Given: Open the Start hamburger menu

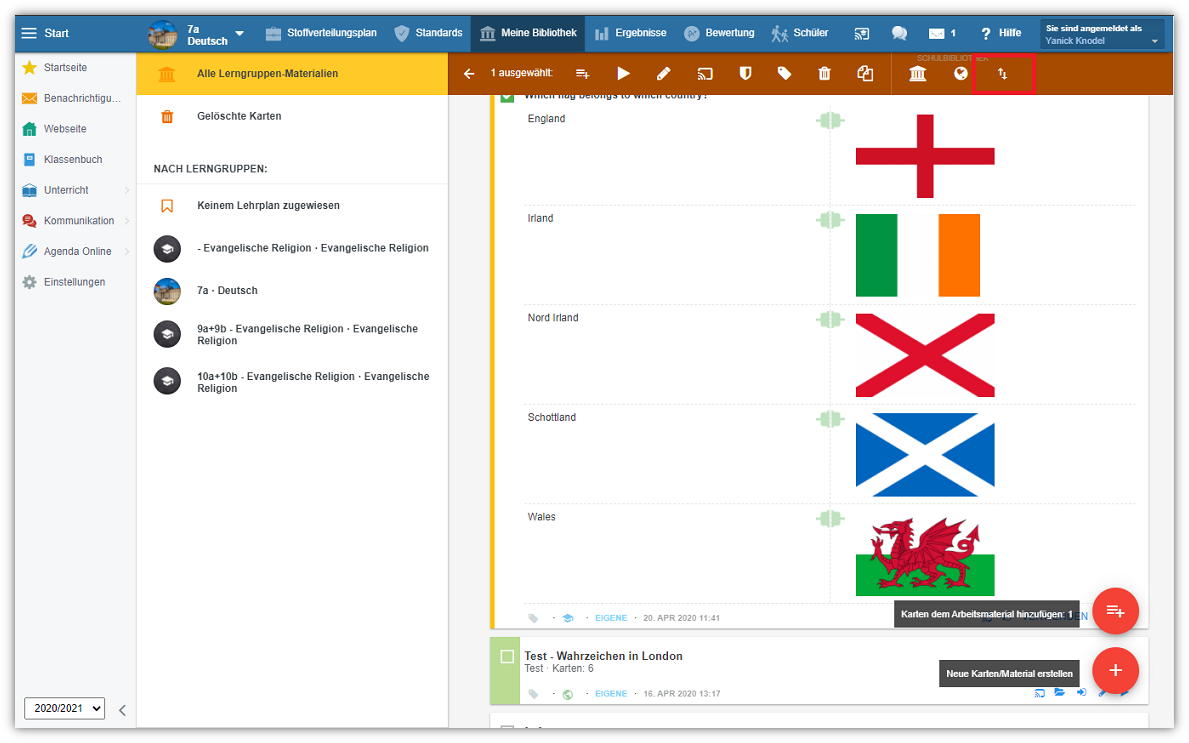Looking at the screenshot, I should point(29,33).
